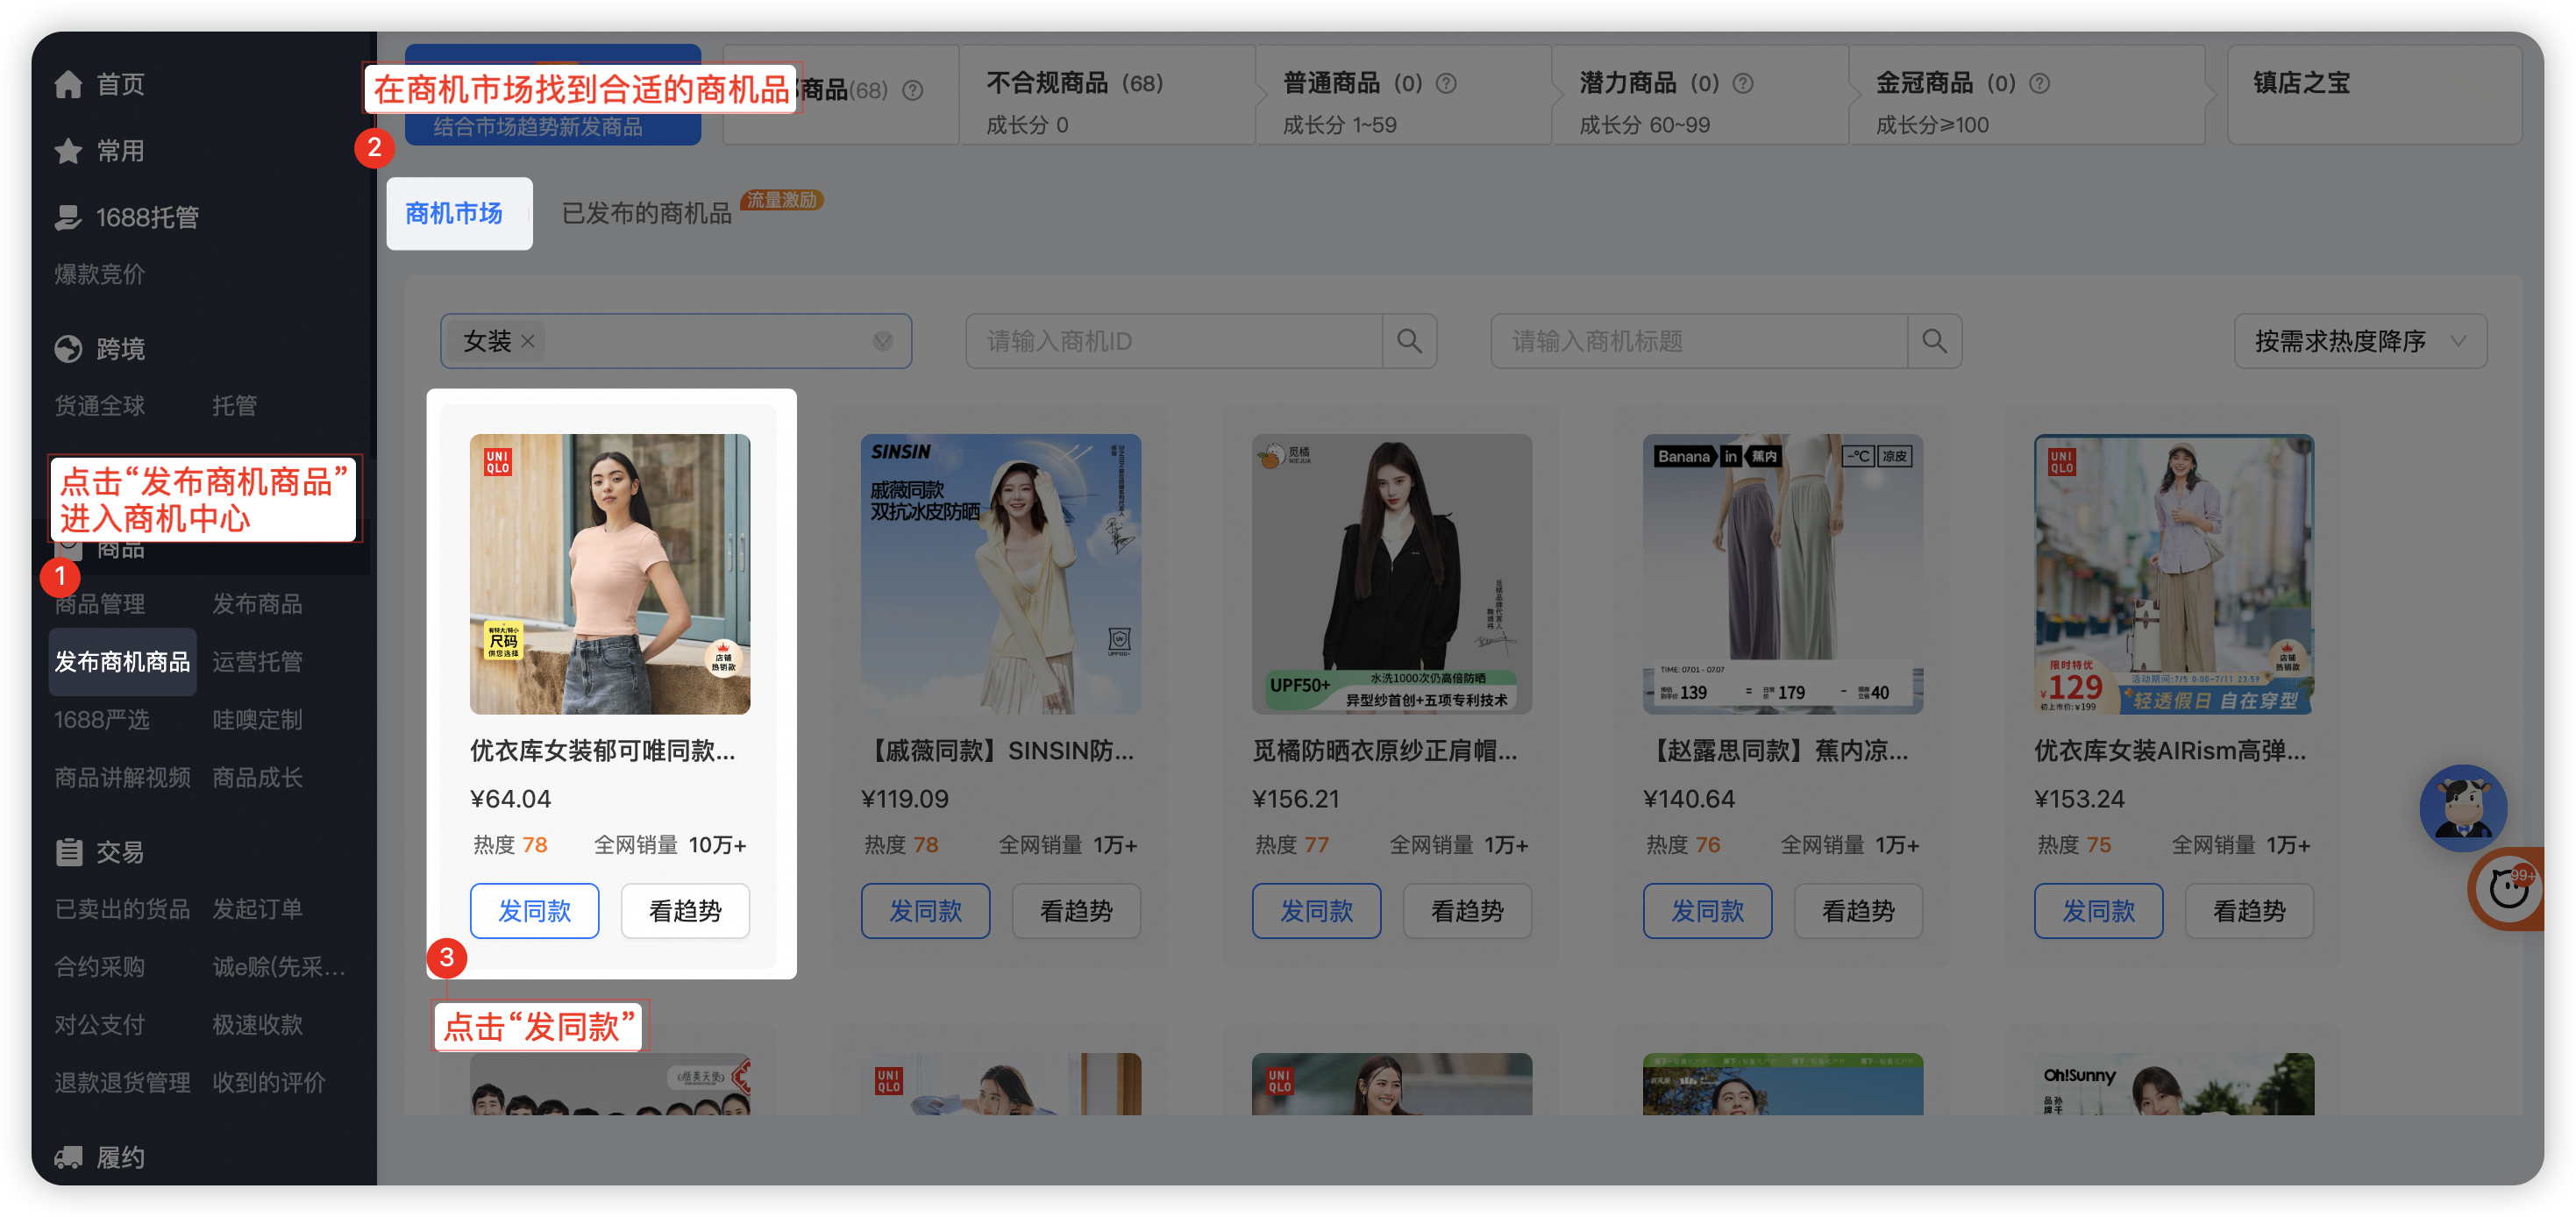Click search icon beside 商机ID field
The height and width of the screenshot is (1217, 2576).
(x=1409, y=341)
